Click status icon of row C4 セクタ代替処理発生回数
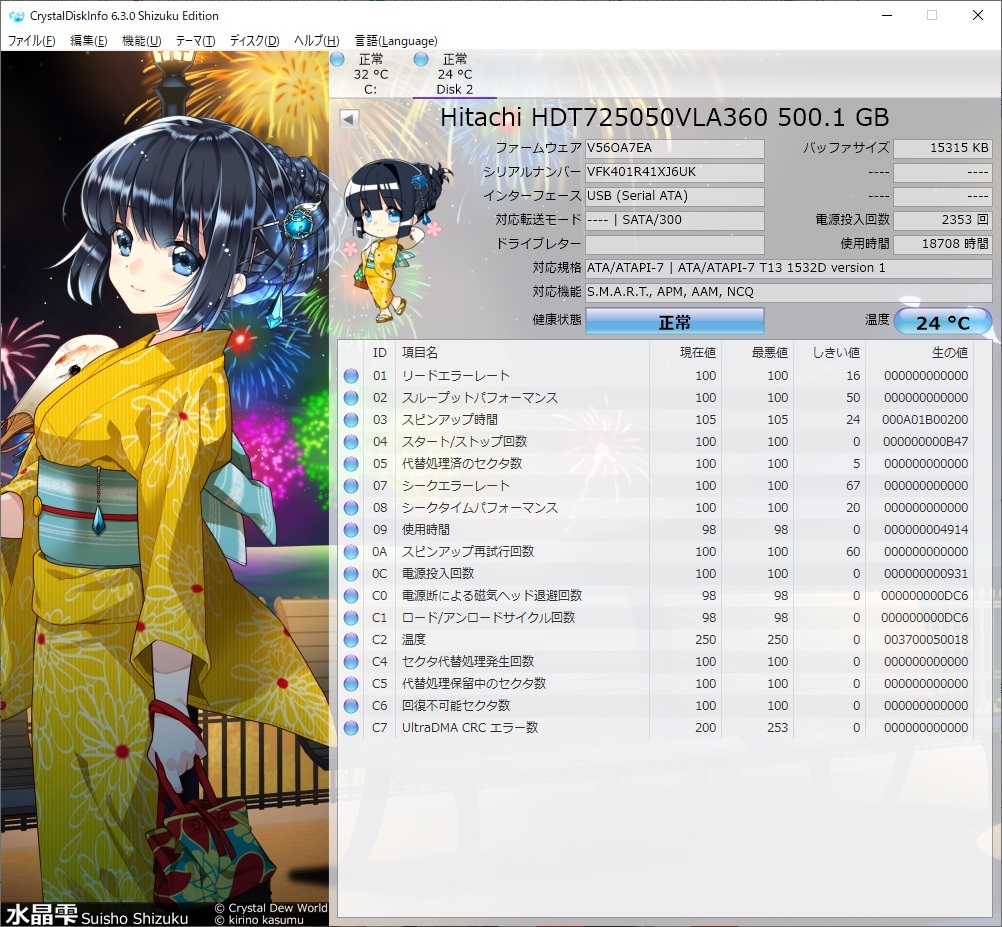This screenshot has width=1002, height=927. pyautogui.click(x=351, y=662)
